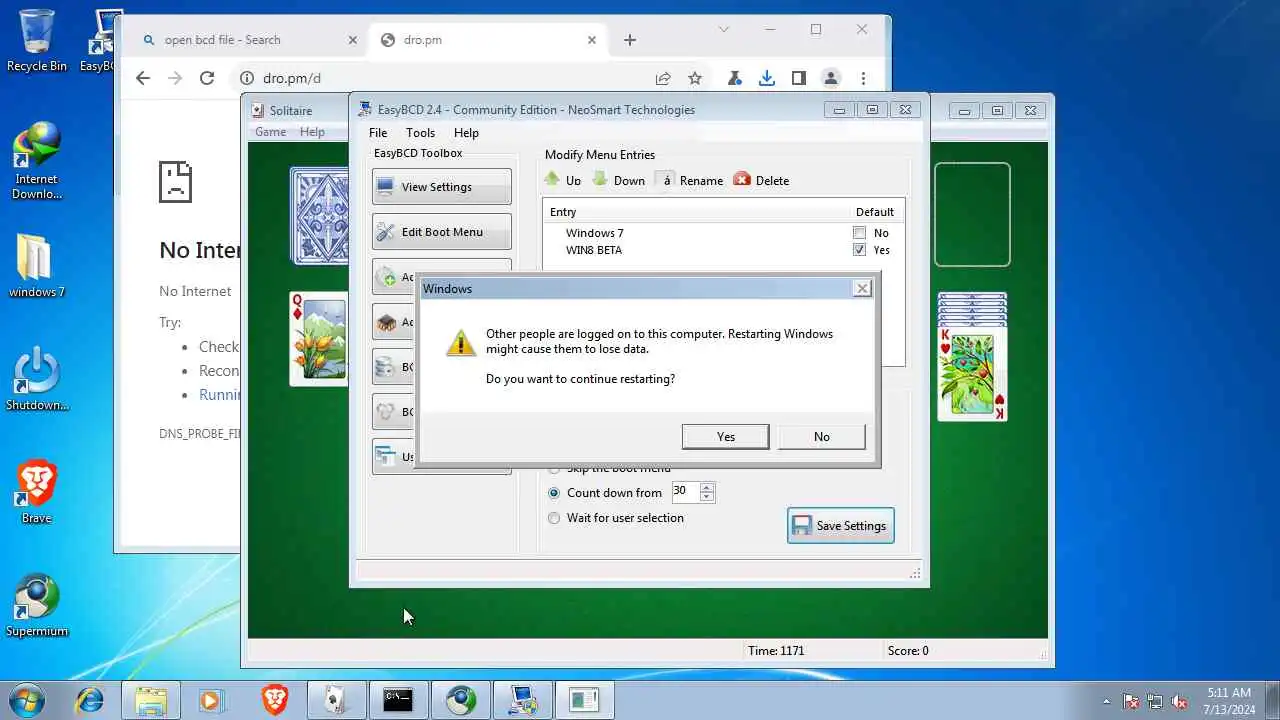Move boot entry Up
Viewport: 1280px width, 720px height.
point(562,180)
